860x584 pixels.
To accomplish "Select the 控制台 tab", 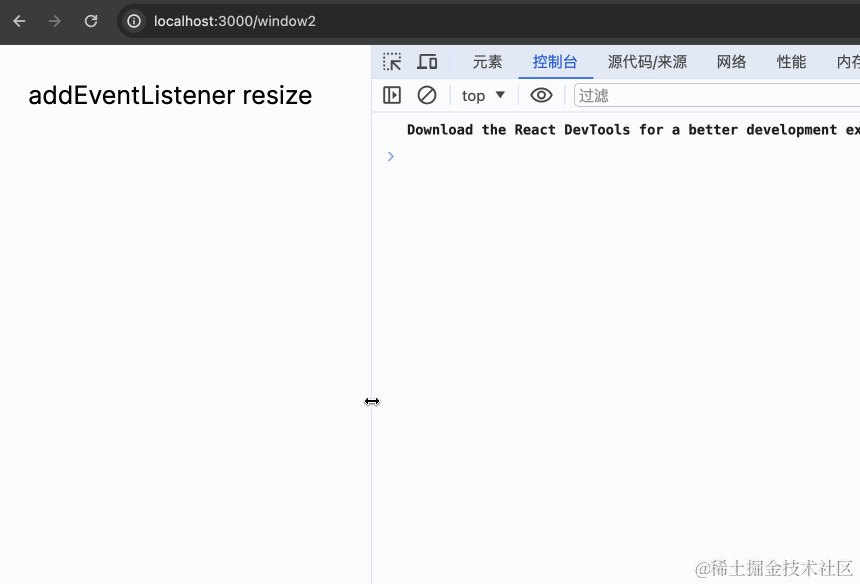I will [x=555, y=62].
